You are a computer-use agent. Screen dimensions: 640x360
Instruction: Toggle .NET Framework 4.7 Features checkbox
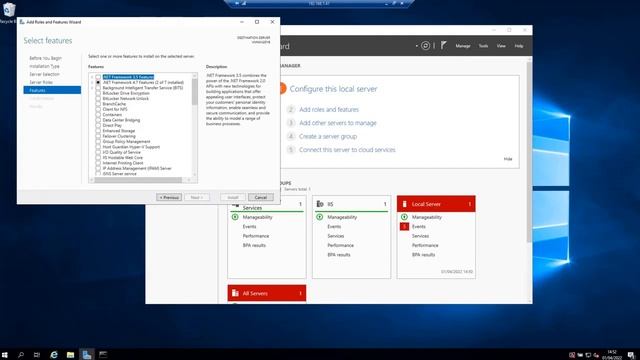98,82
